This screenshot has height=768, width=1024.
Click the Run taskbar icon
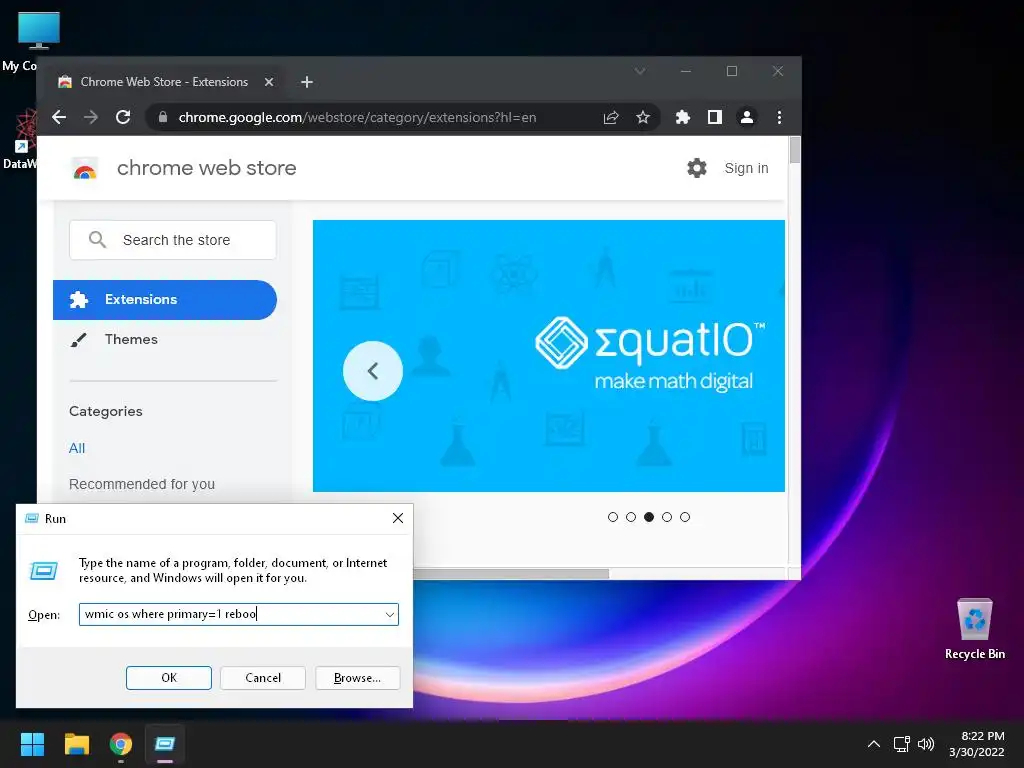coord(165,744)
